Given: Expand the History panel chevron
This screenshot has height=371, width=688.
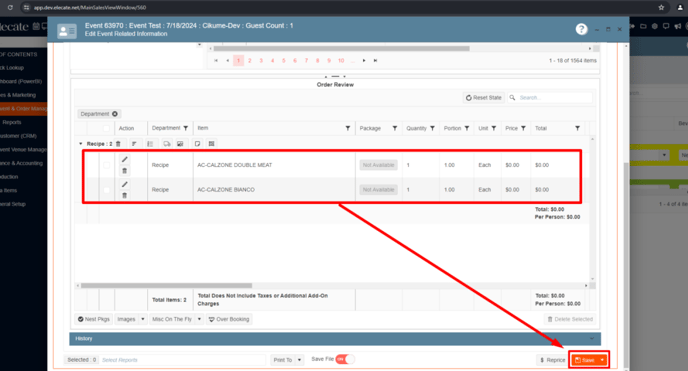Looking at the screenshot, I should click(592, 339).
